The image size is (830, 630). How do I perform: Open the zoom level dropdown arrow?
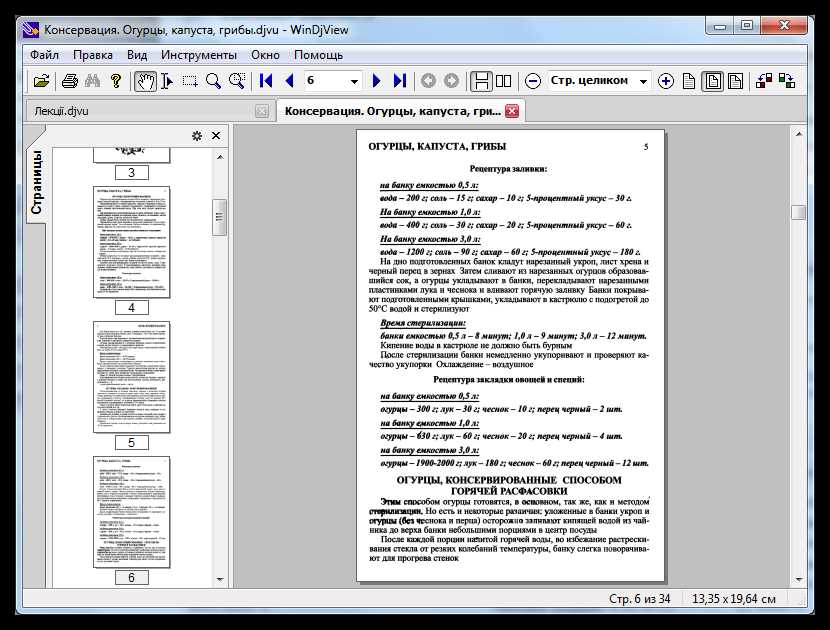pos(643,82)
